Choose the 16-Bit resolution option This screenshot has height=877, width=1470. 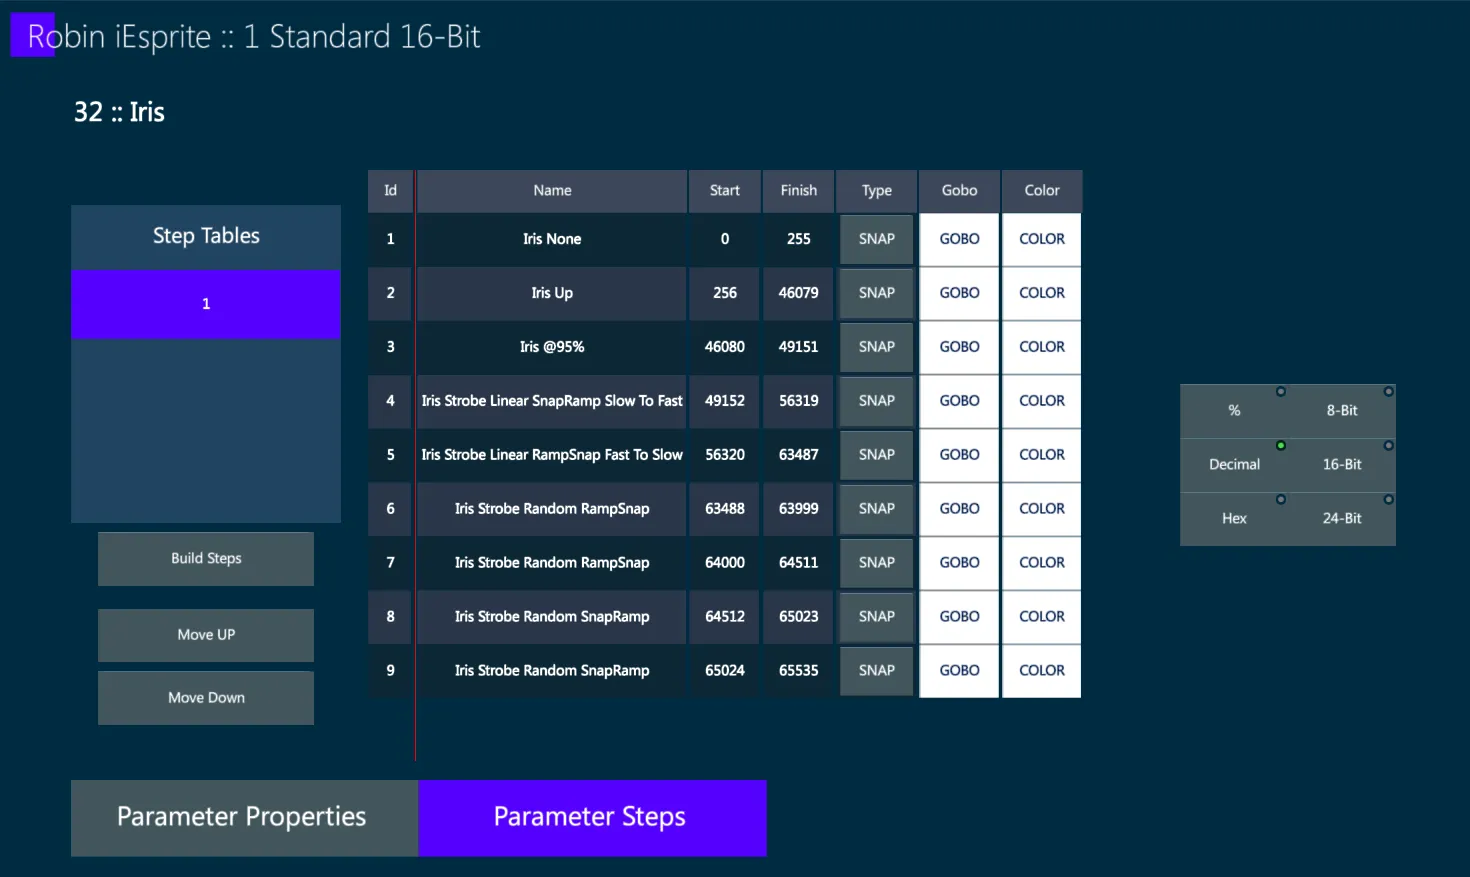pos(1342,465)
